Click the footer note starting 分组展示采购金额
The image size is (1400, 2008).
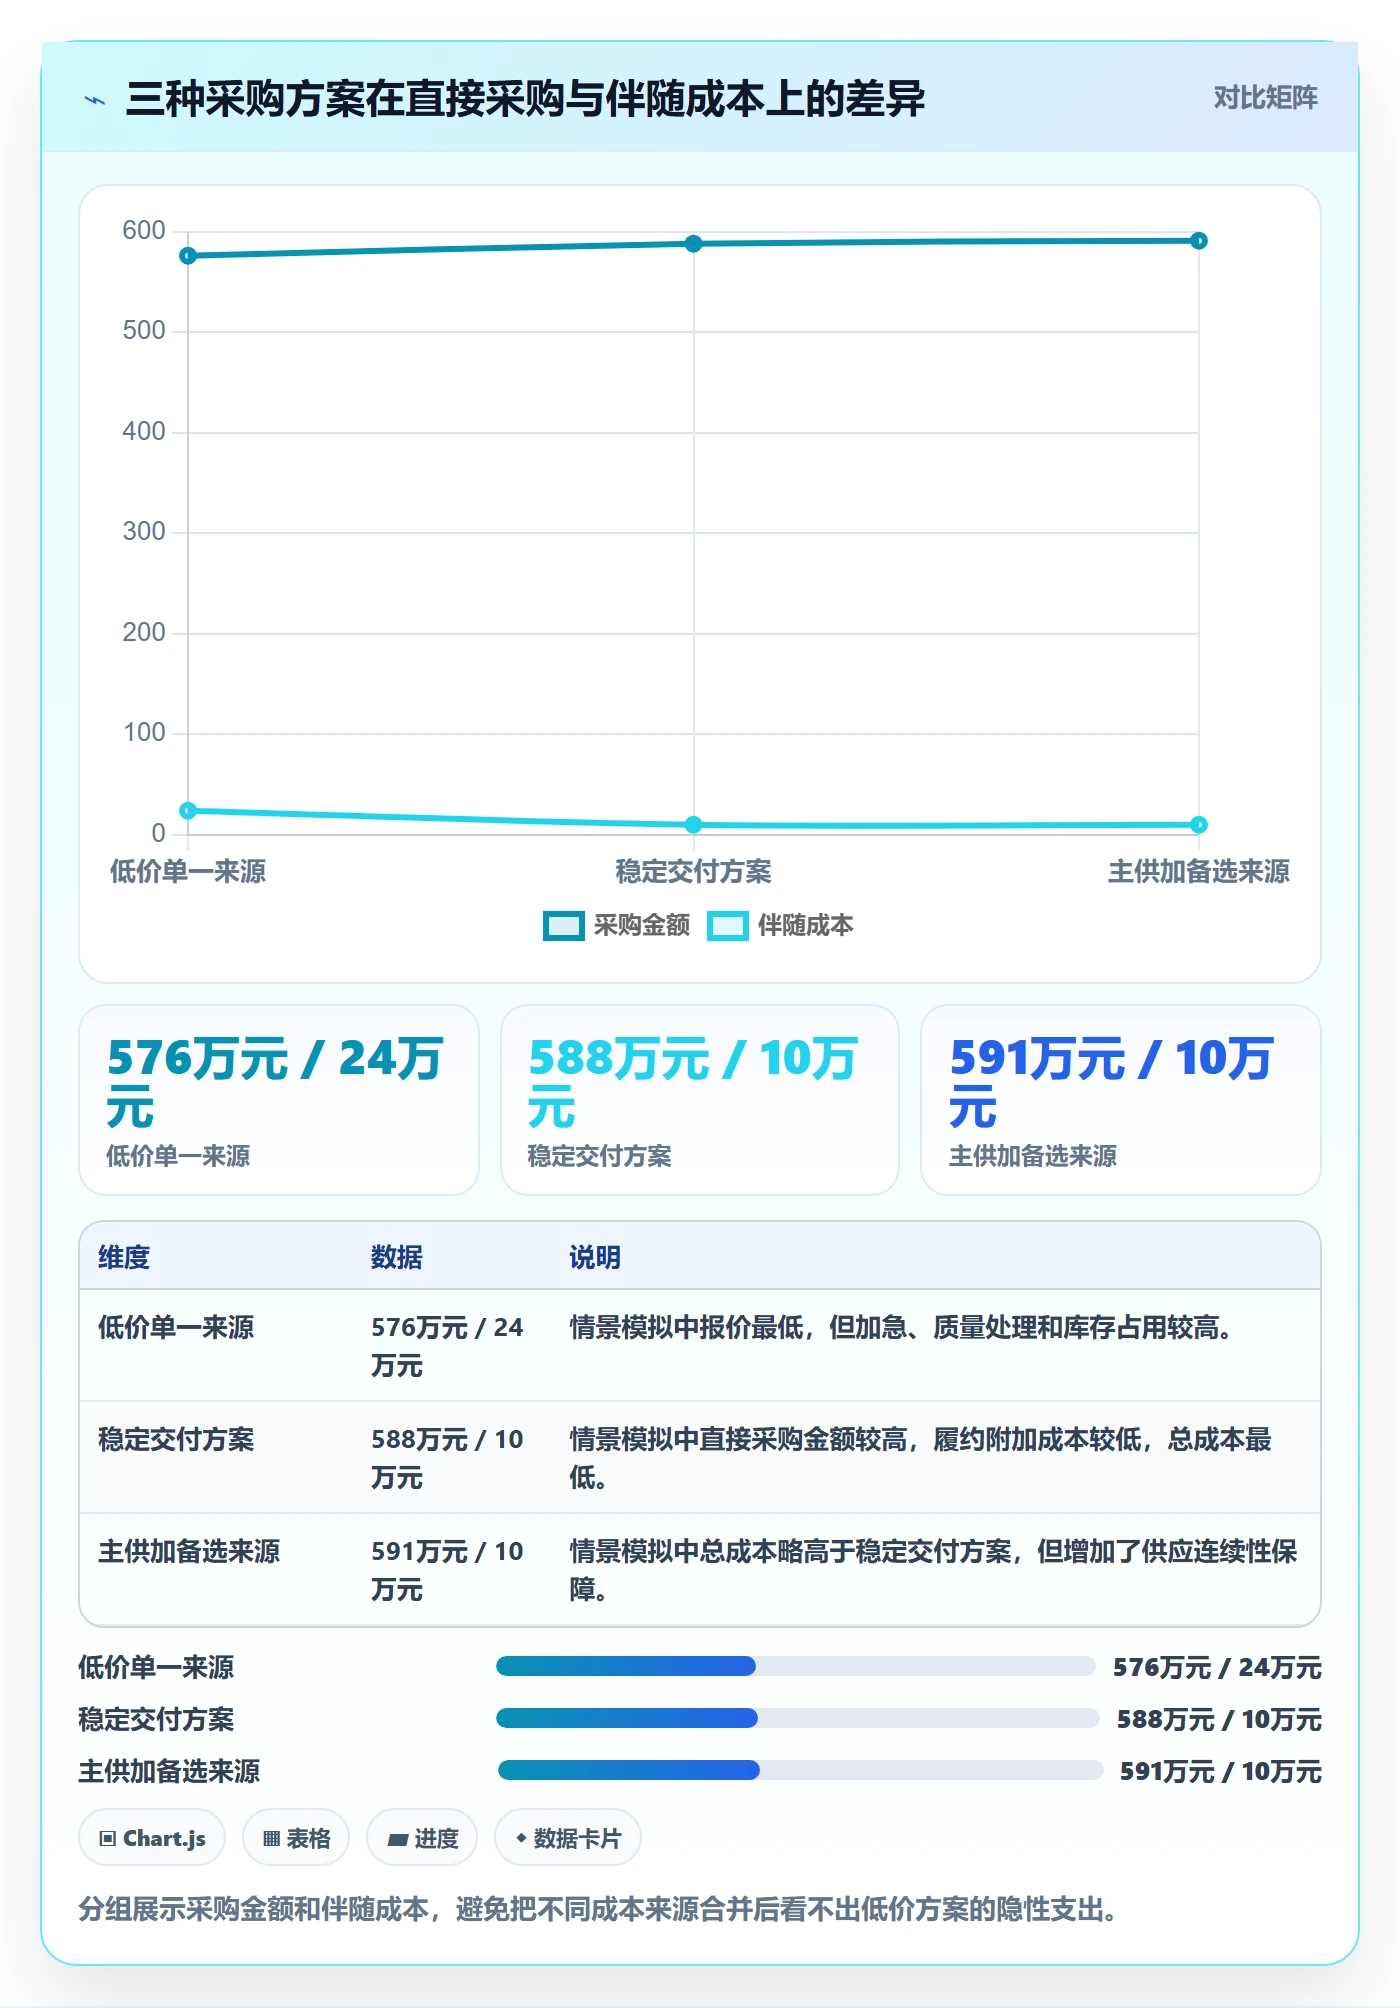598,1909
